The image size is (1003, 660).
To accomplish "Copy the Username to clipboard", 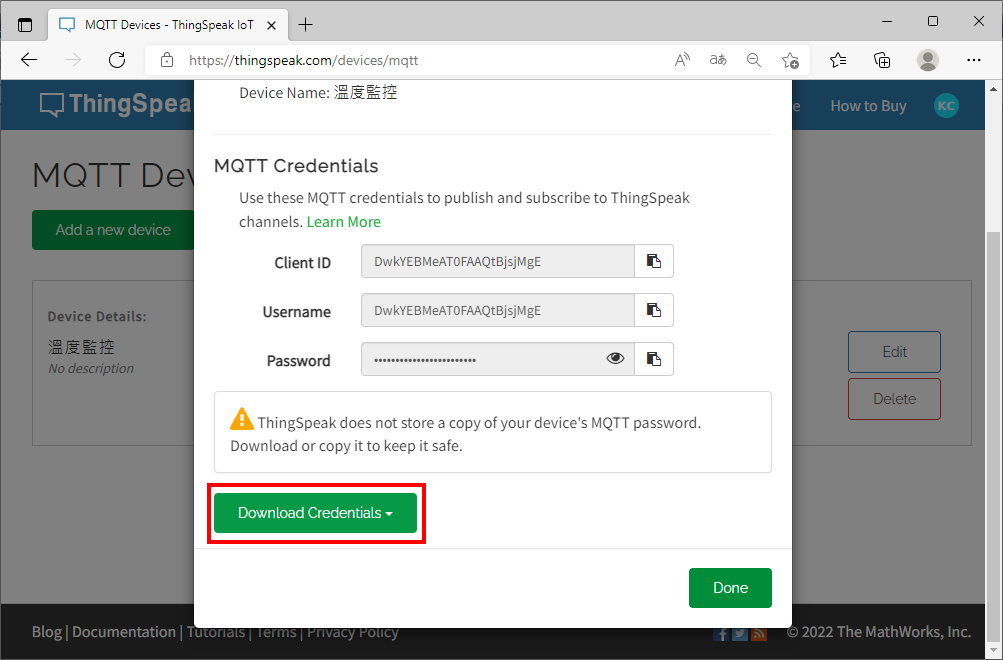I will pyautogui.click(x=653, y=310).
